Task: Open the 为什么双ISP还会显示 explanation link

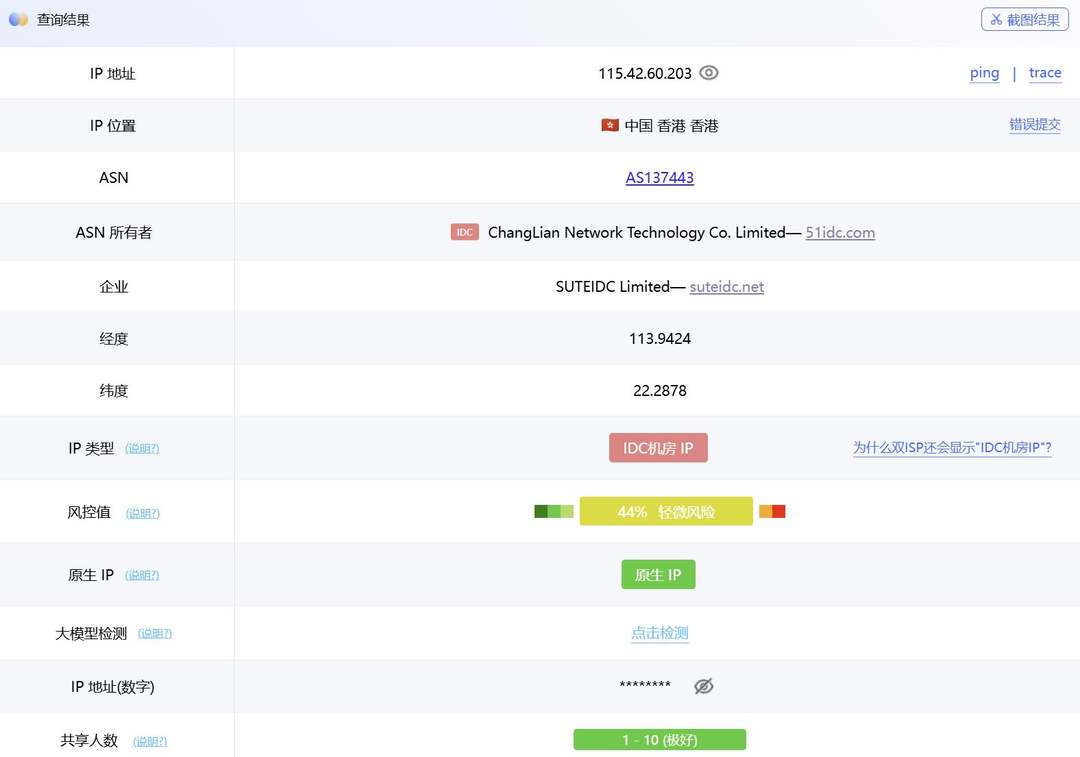Action: [x=952, y=448]
